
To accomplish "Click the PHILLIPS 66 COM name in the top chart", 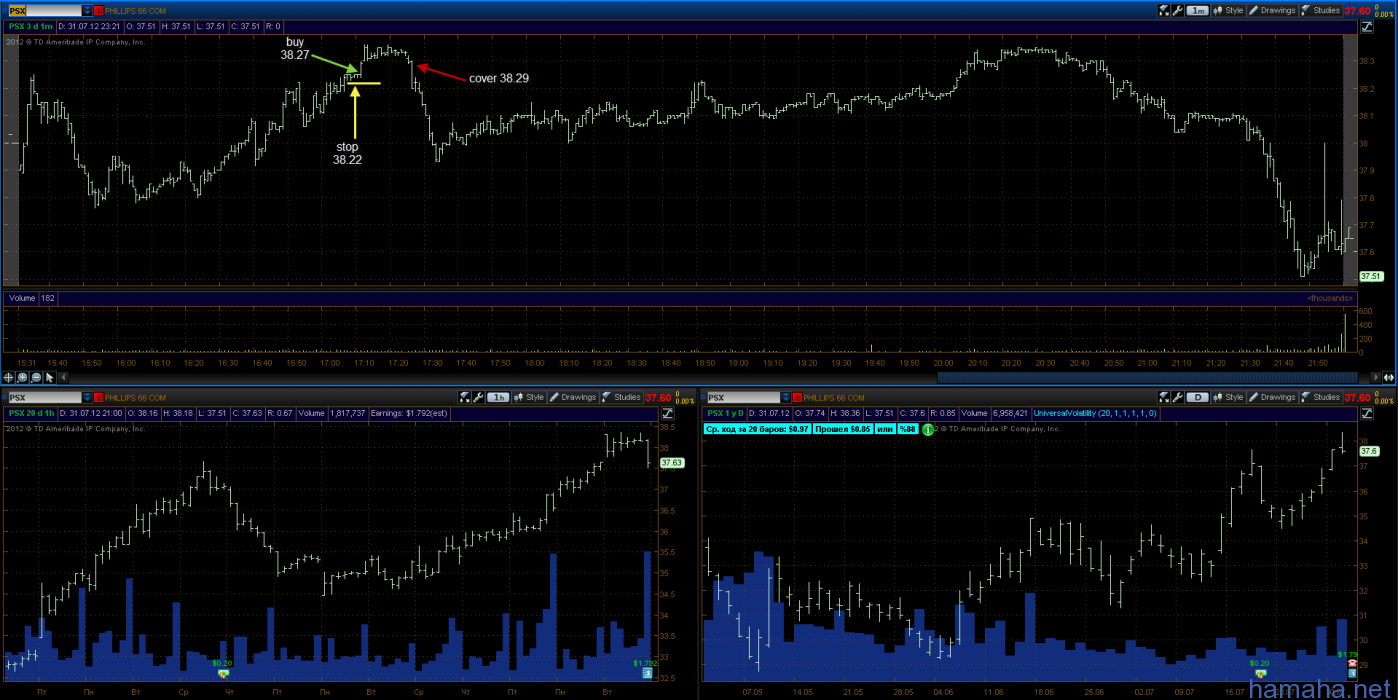I will [x=135, y=10].
